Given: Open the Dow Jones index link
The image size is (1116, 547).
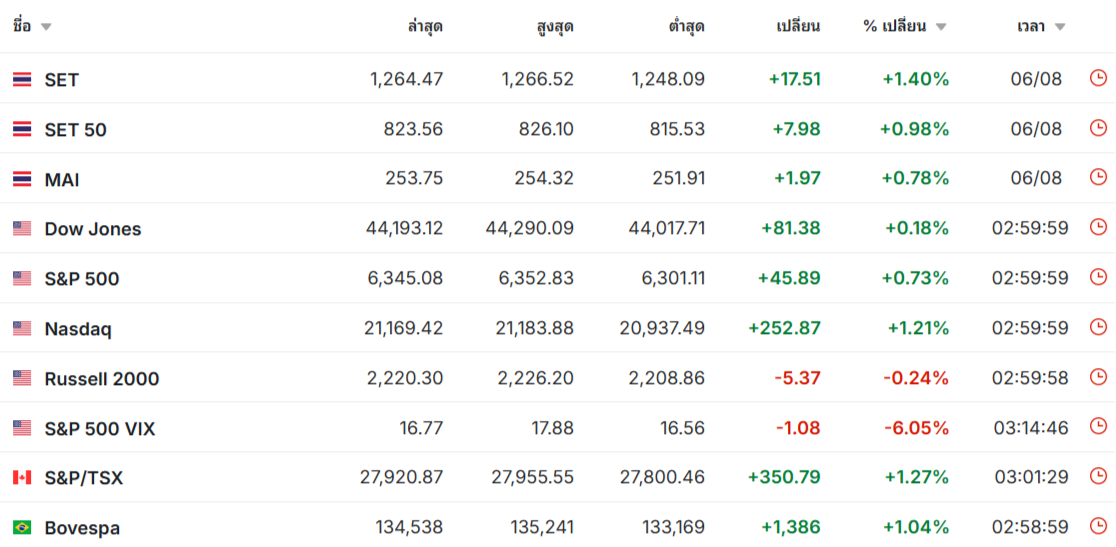Looking at the screenshot, I should [93, 229].
